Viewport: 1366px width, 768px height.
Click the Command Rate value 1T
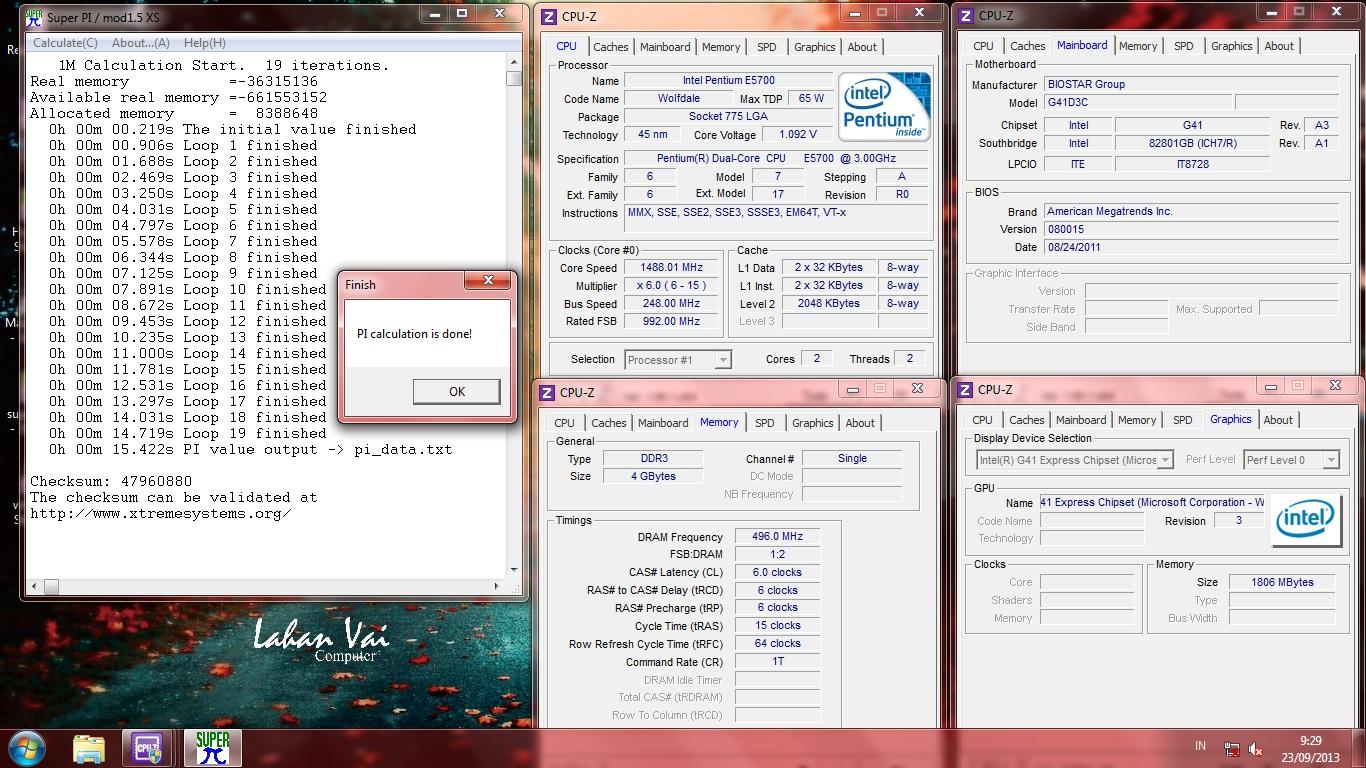[x=777, y=662]
